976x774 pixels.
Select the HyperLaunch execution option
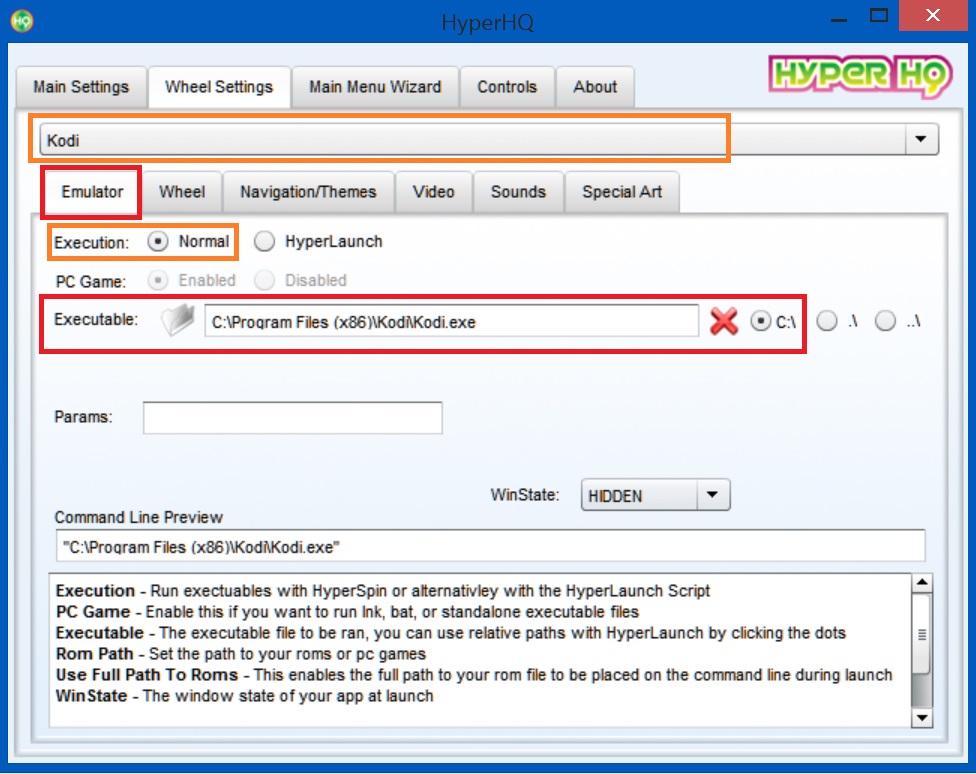click(264, 241)
